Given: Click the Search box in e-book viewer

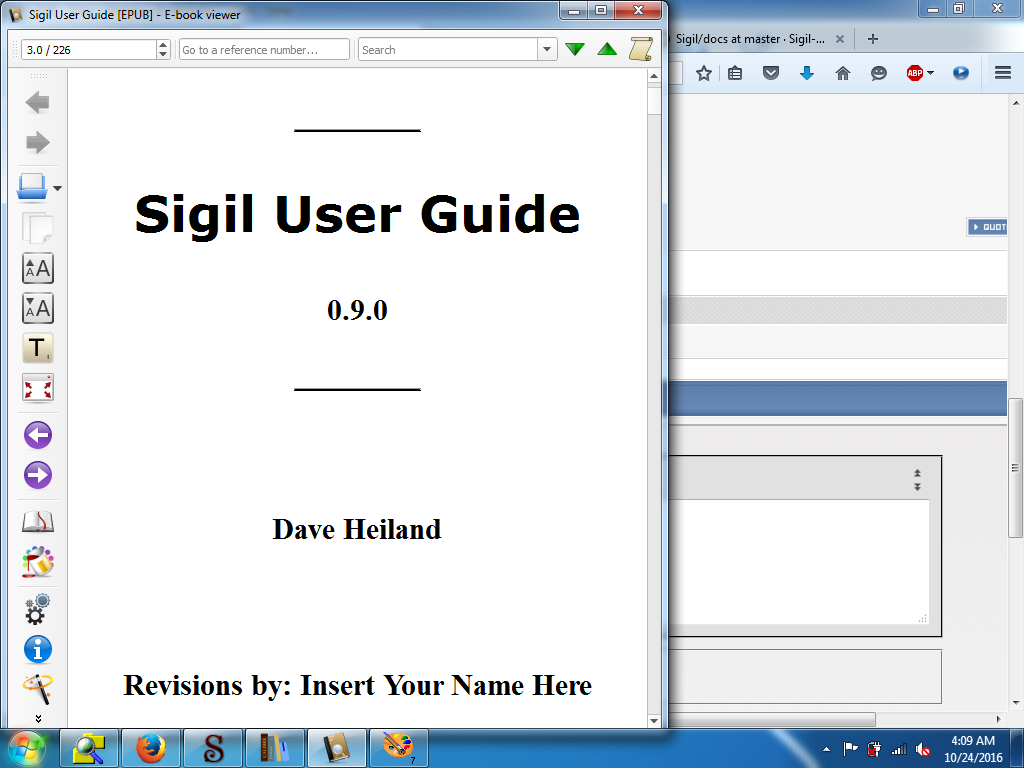Looking at the screenshot, I should click(x=448, y=50).
